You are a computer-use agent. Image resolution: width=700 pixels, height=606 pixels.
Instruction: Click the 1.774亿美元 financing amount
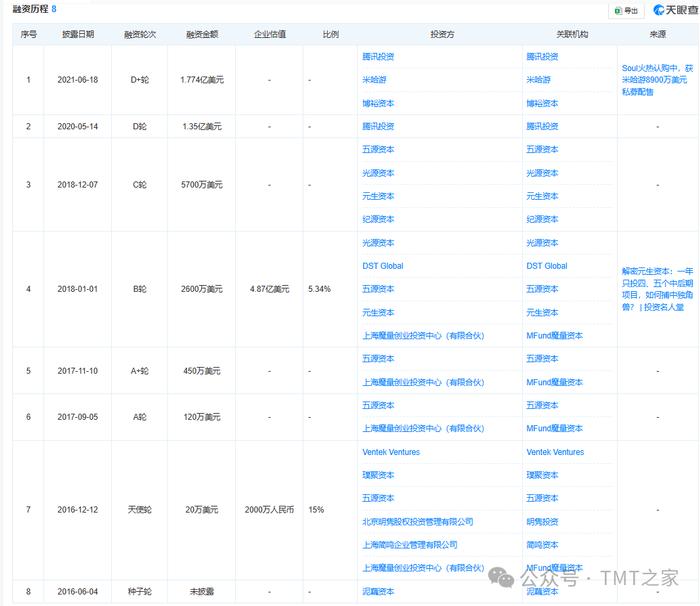click(x=202, y=80)
